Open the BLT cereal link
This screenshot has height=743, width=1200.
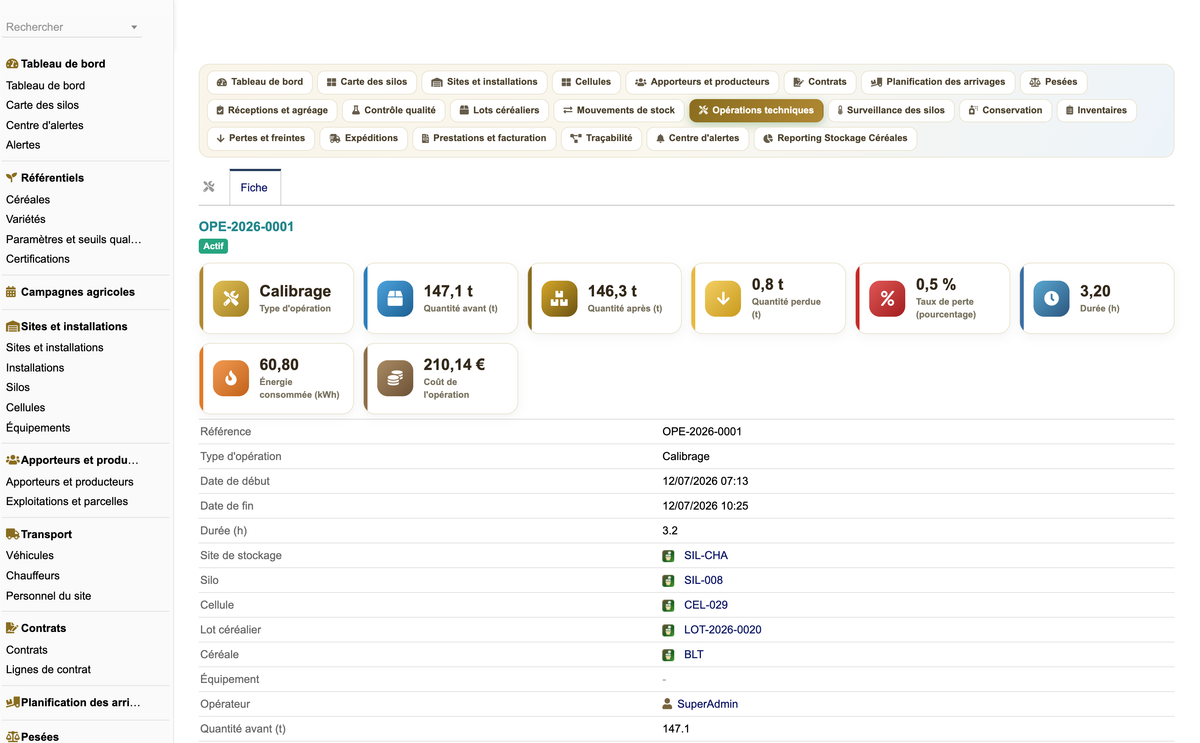pos(694,655)
